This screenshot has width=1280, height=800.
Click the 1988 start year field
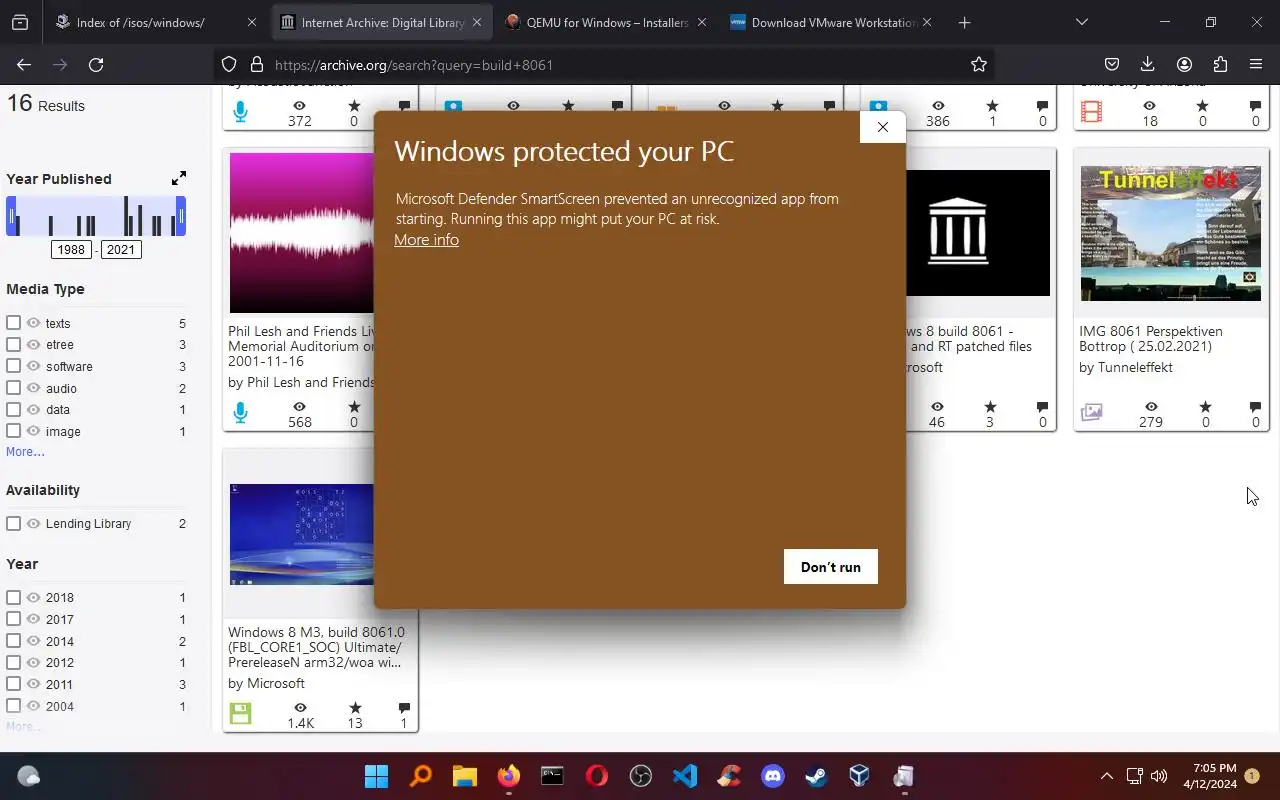click(71, 249)
